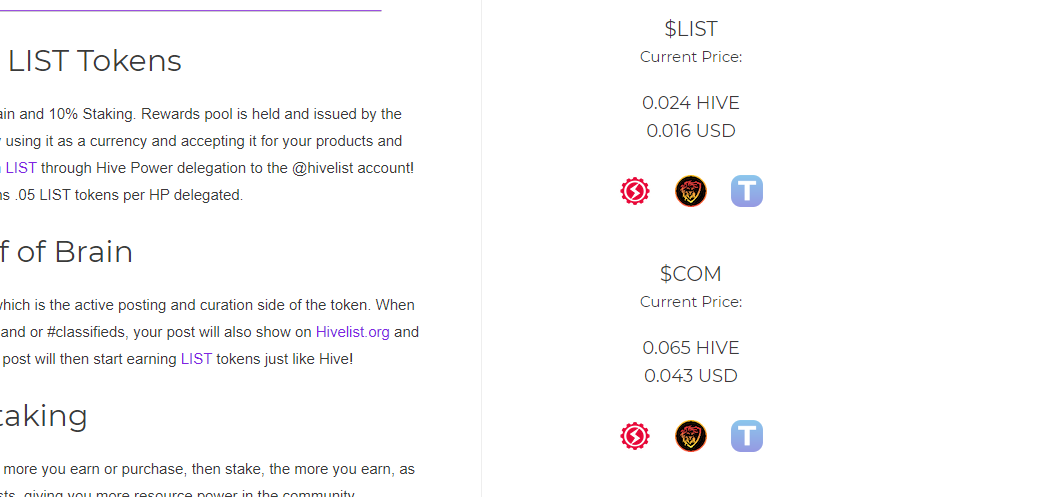Open the Tribaldex T icon under $LIST

pyautogui.click(x=746, y=191)
